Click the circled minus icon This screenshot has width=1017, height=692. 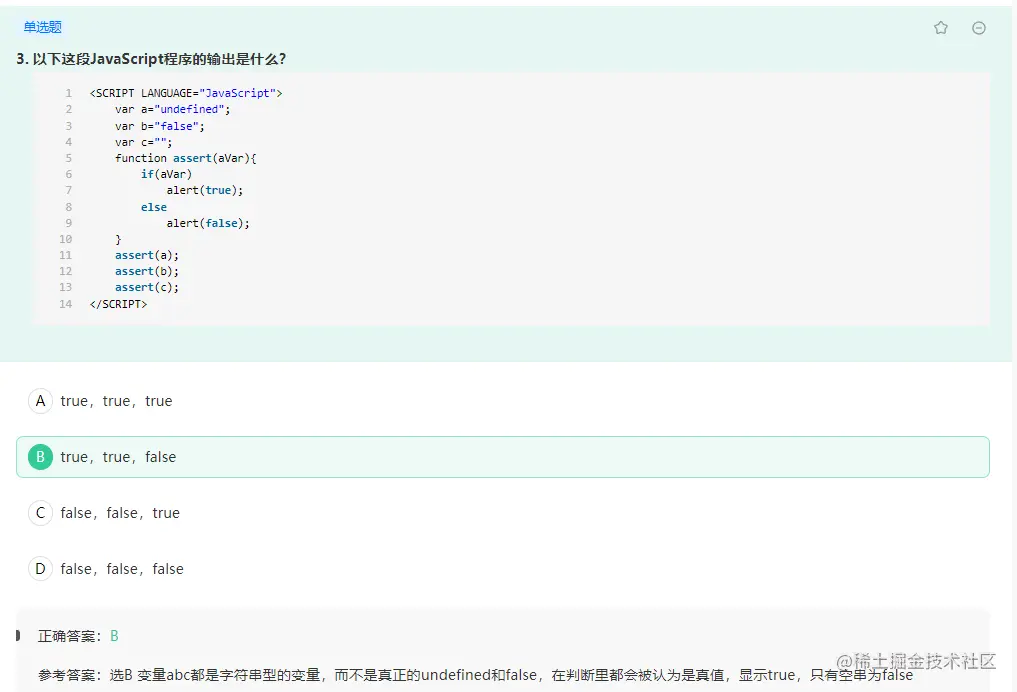coord(979,28)
